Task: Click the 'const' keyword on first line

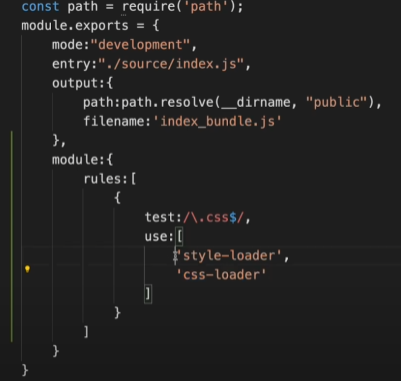Action: click(40, 7)
